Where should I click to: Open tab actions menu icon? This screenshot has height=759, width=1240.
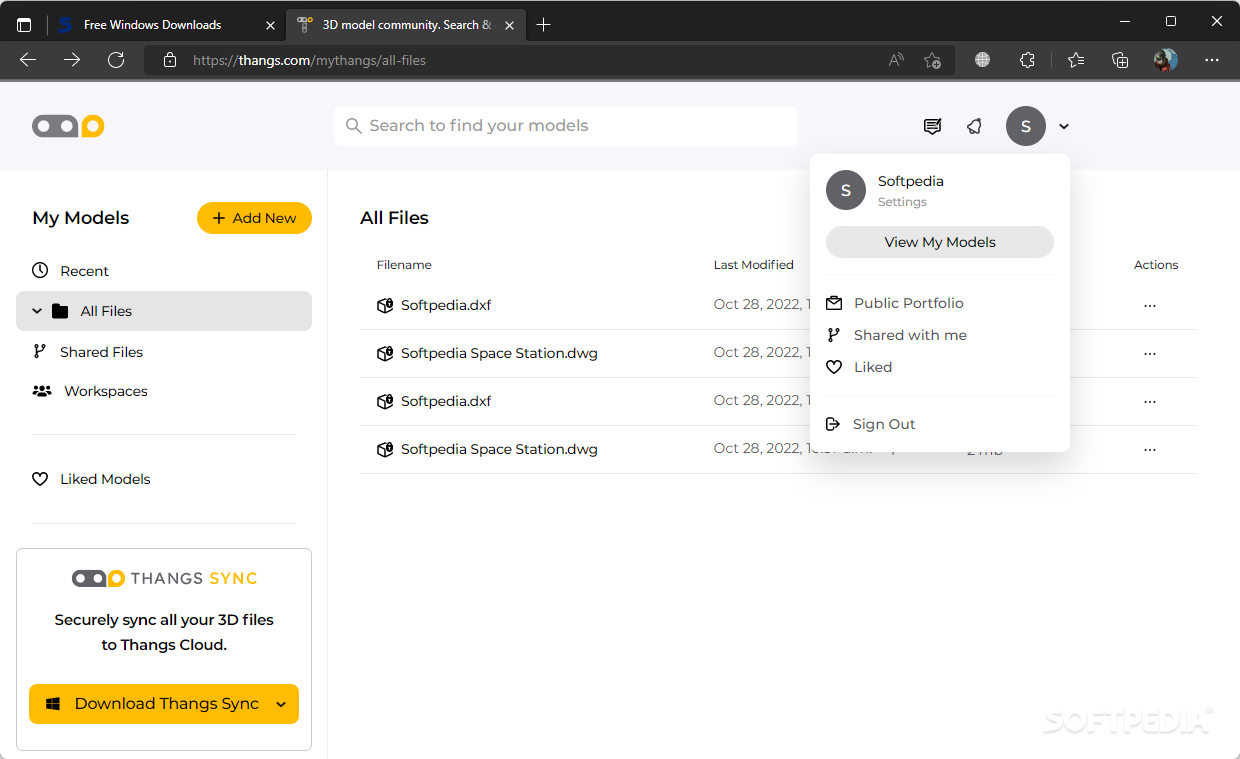(x=24, y=25)
